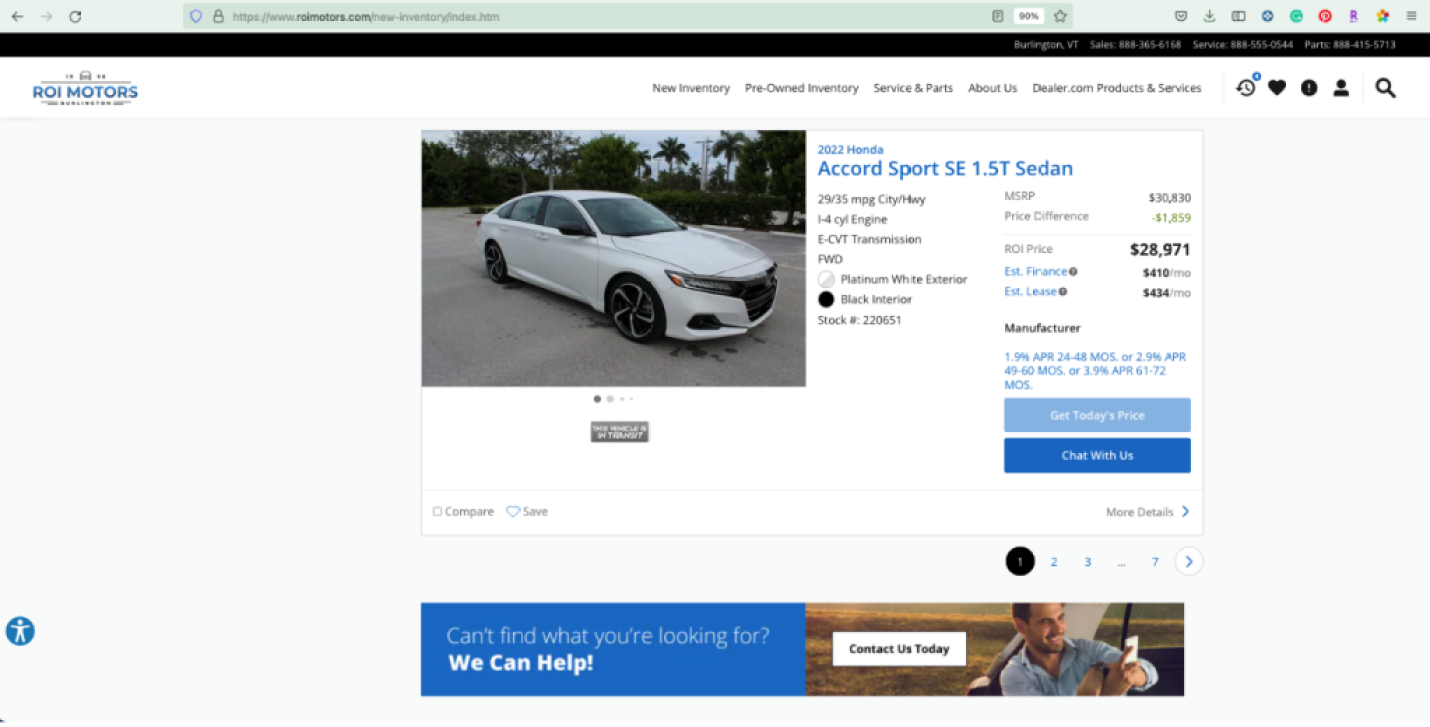This screenshot has width=1430, height=727.
Task: Toggle reader view icon in address bar
Action: coord(998,16)
